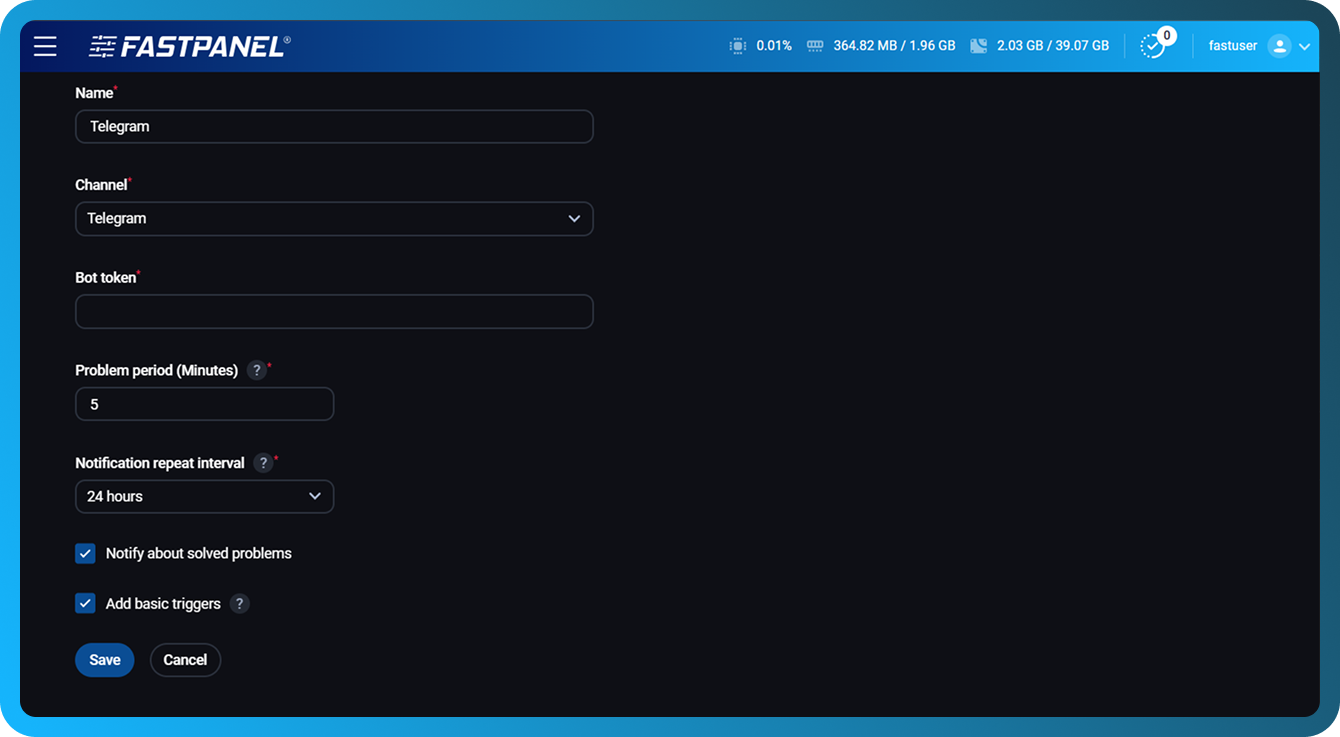Toggle the Add basic triggers checkbox
The height and width of the screenshot is (737, 1340).
(x=86, y=604)
